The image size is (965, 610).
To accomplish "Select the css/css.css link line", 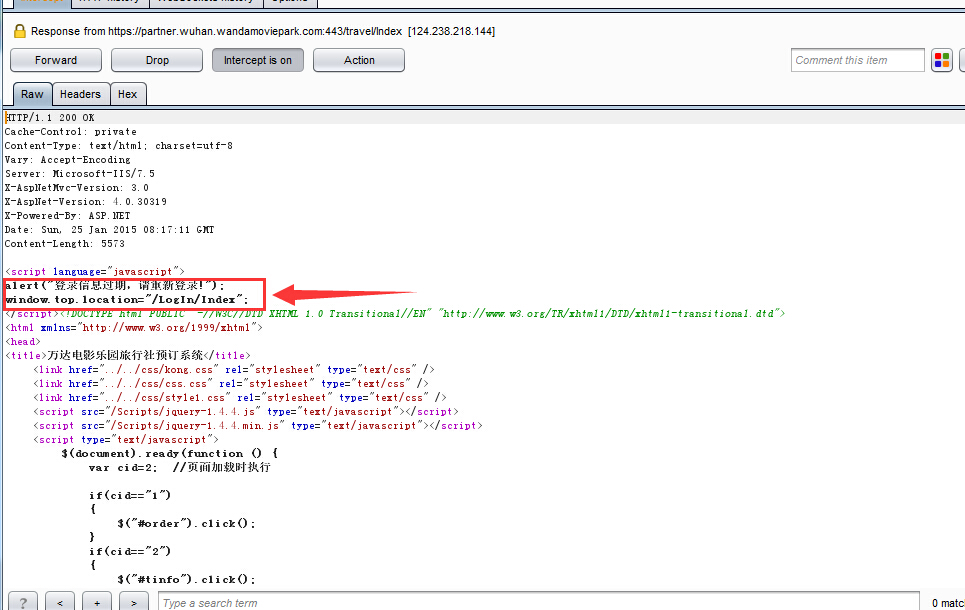I will [x=231, y=384].
